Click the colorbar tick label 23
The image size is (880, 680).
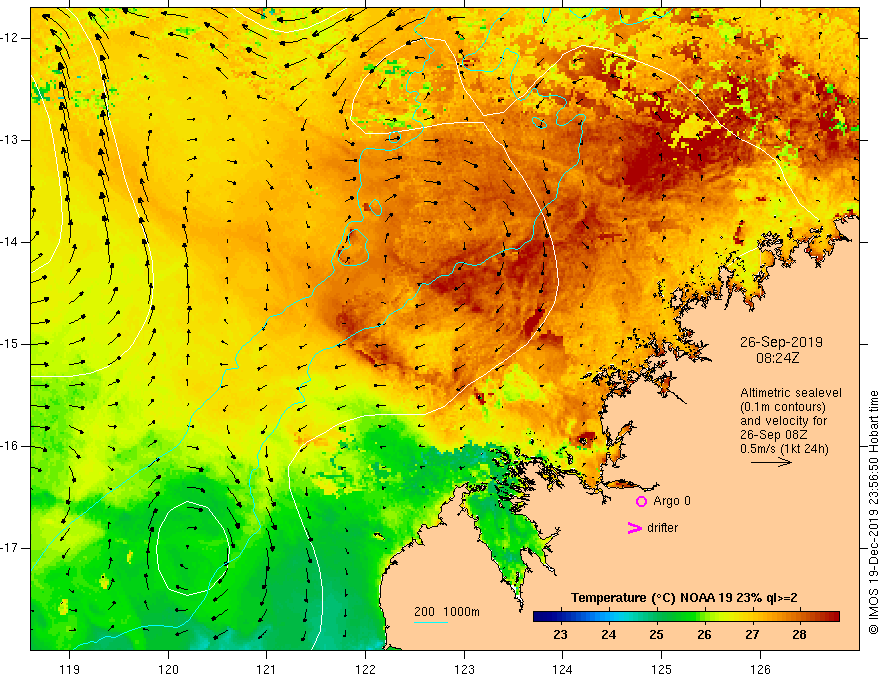[560, 635]
